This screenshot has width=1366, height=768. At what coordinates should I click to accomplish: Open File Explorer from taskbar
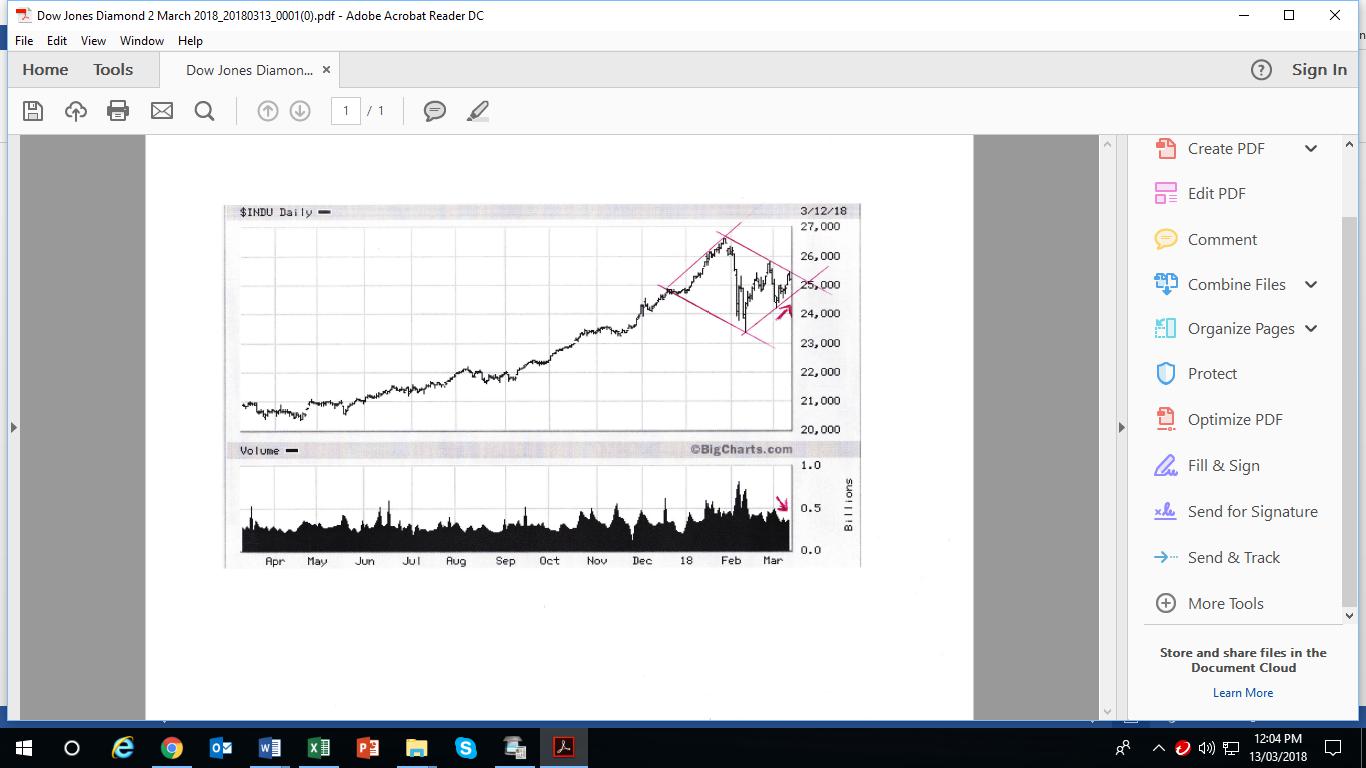[417, 747]
